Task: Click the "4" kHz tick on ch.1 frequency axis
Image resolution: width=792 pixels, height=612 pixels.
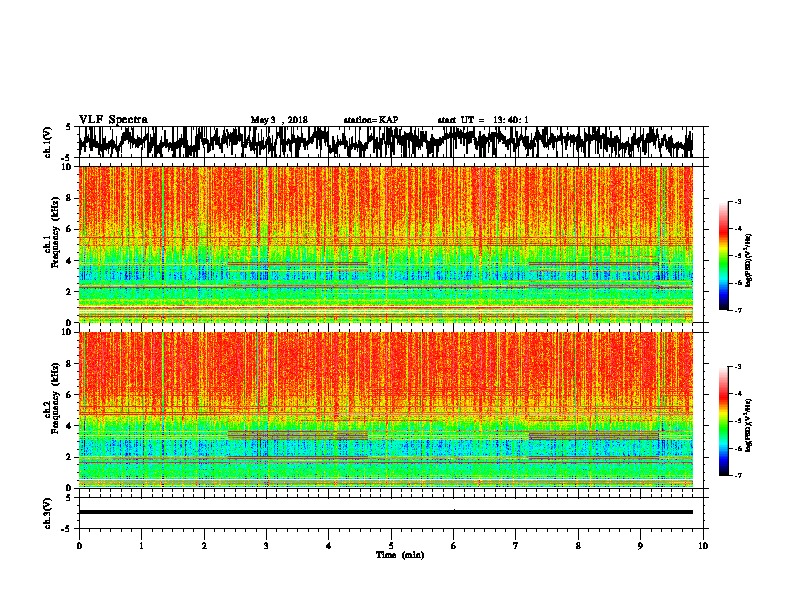Action: pos(70,261)
